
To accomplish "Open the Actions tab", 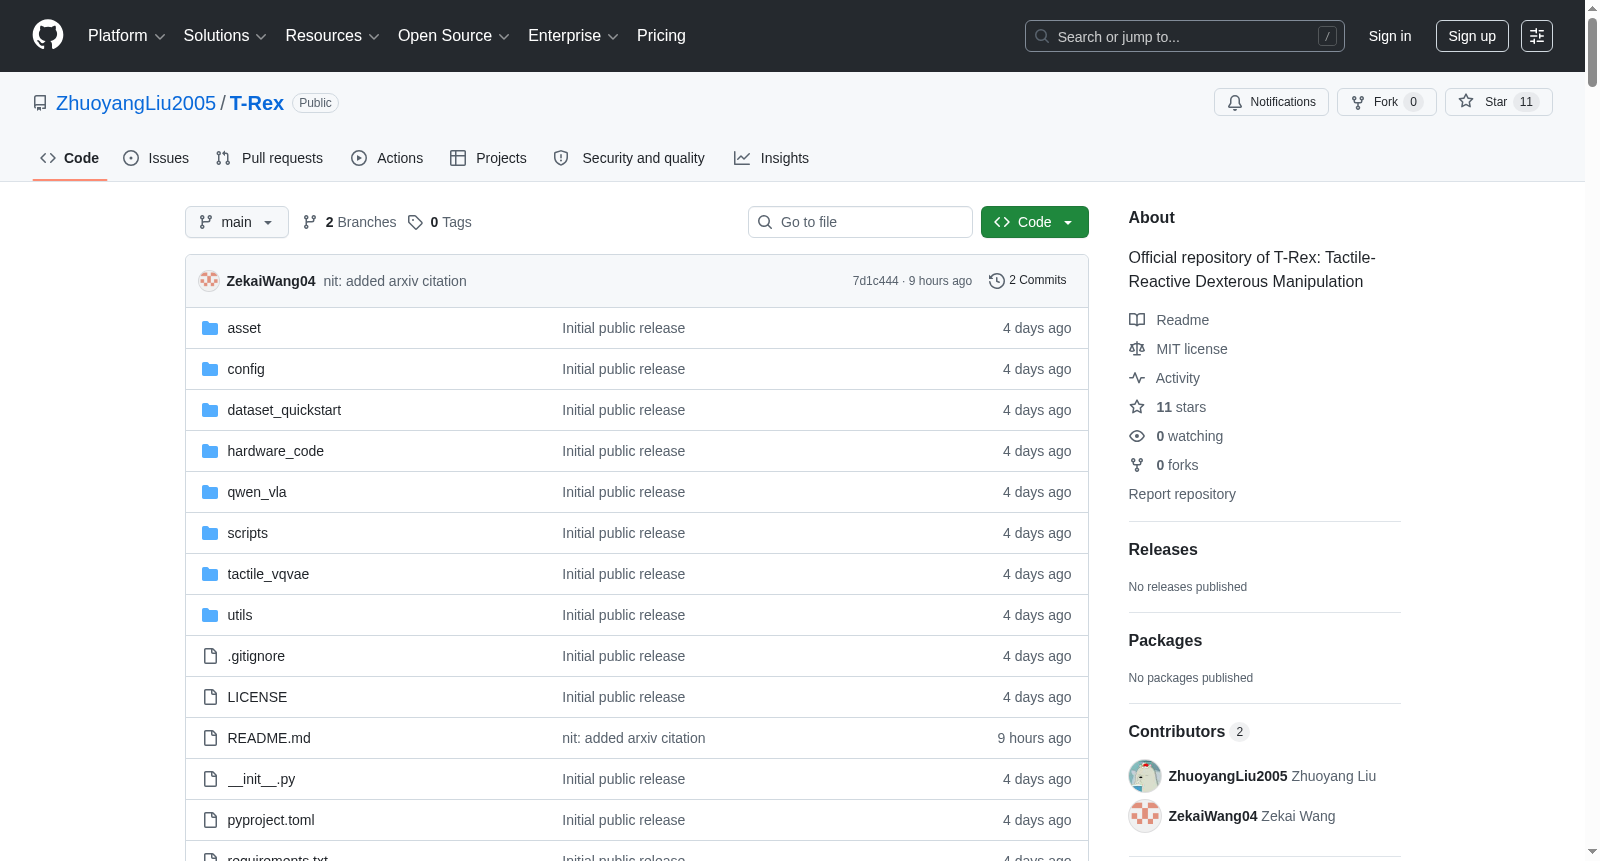I will click(387, 158).
